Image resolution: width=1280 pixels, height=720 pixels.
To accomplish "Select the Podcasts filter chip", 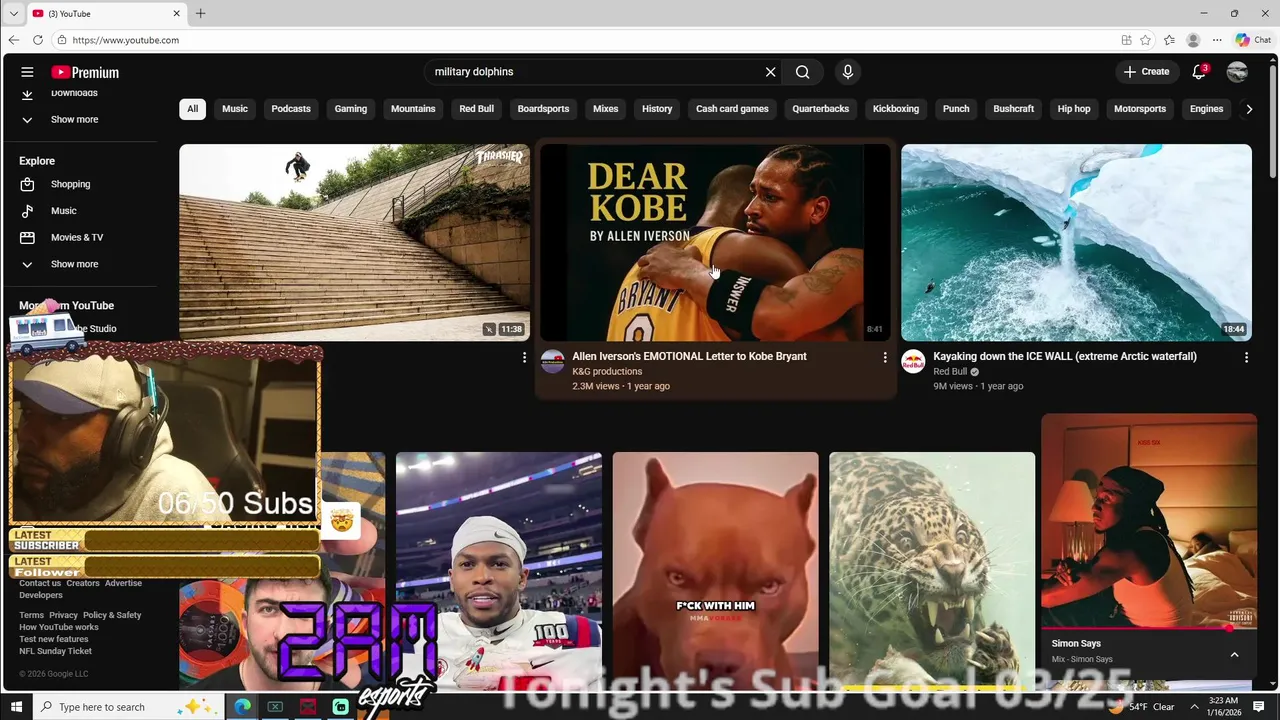I will pos(291,109).
